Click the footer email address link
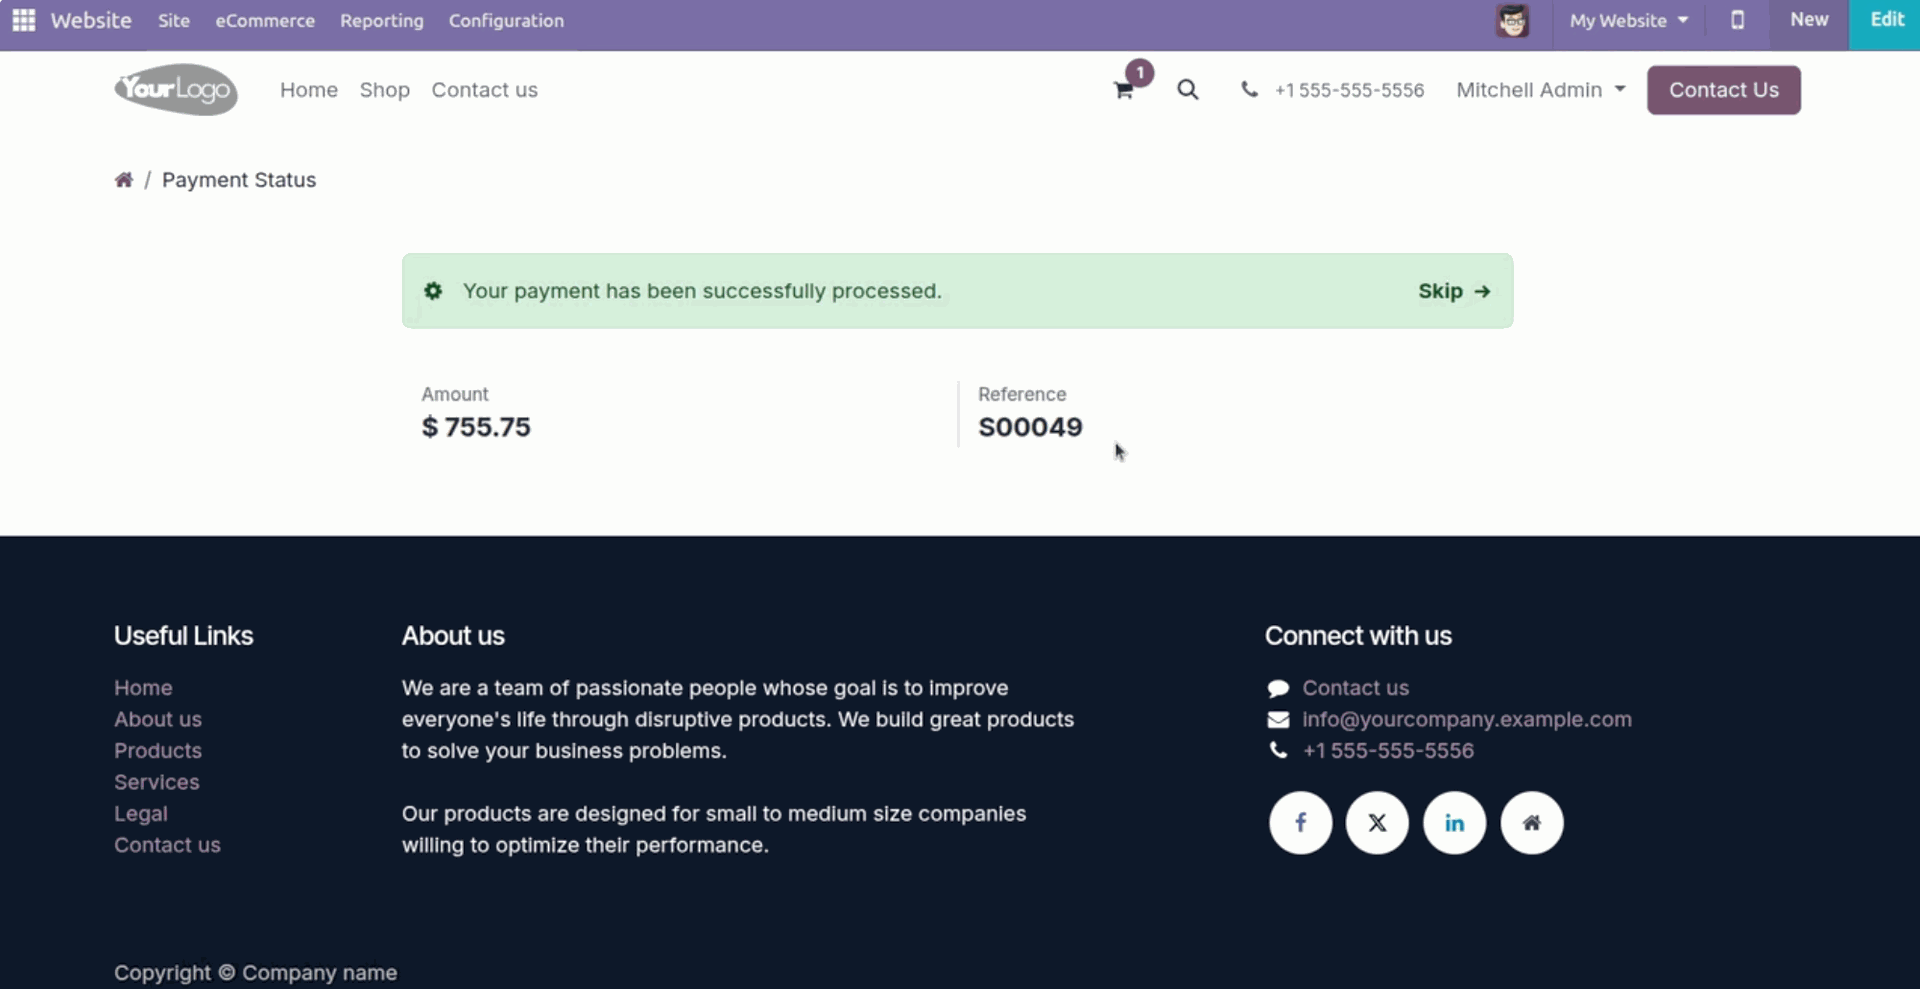The width and height of the screenshot is (1920, 989). click(1466, 719)
